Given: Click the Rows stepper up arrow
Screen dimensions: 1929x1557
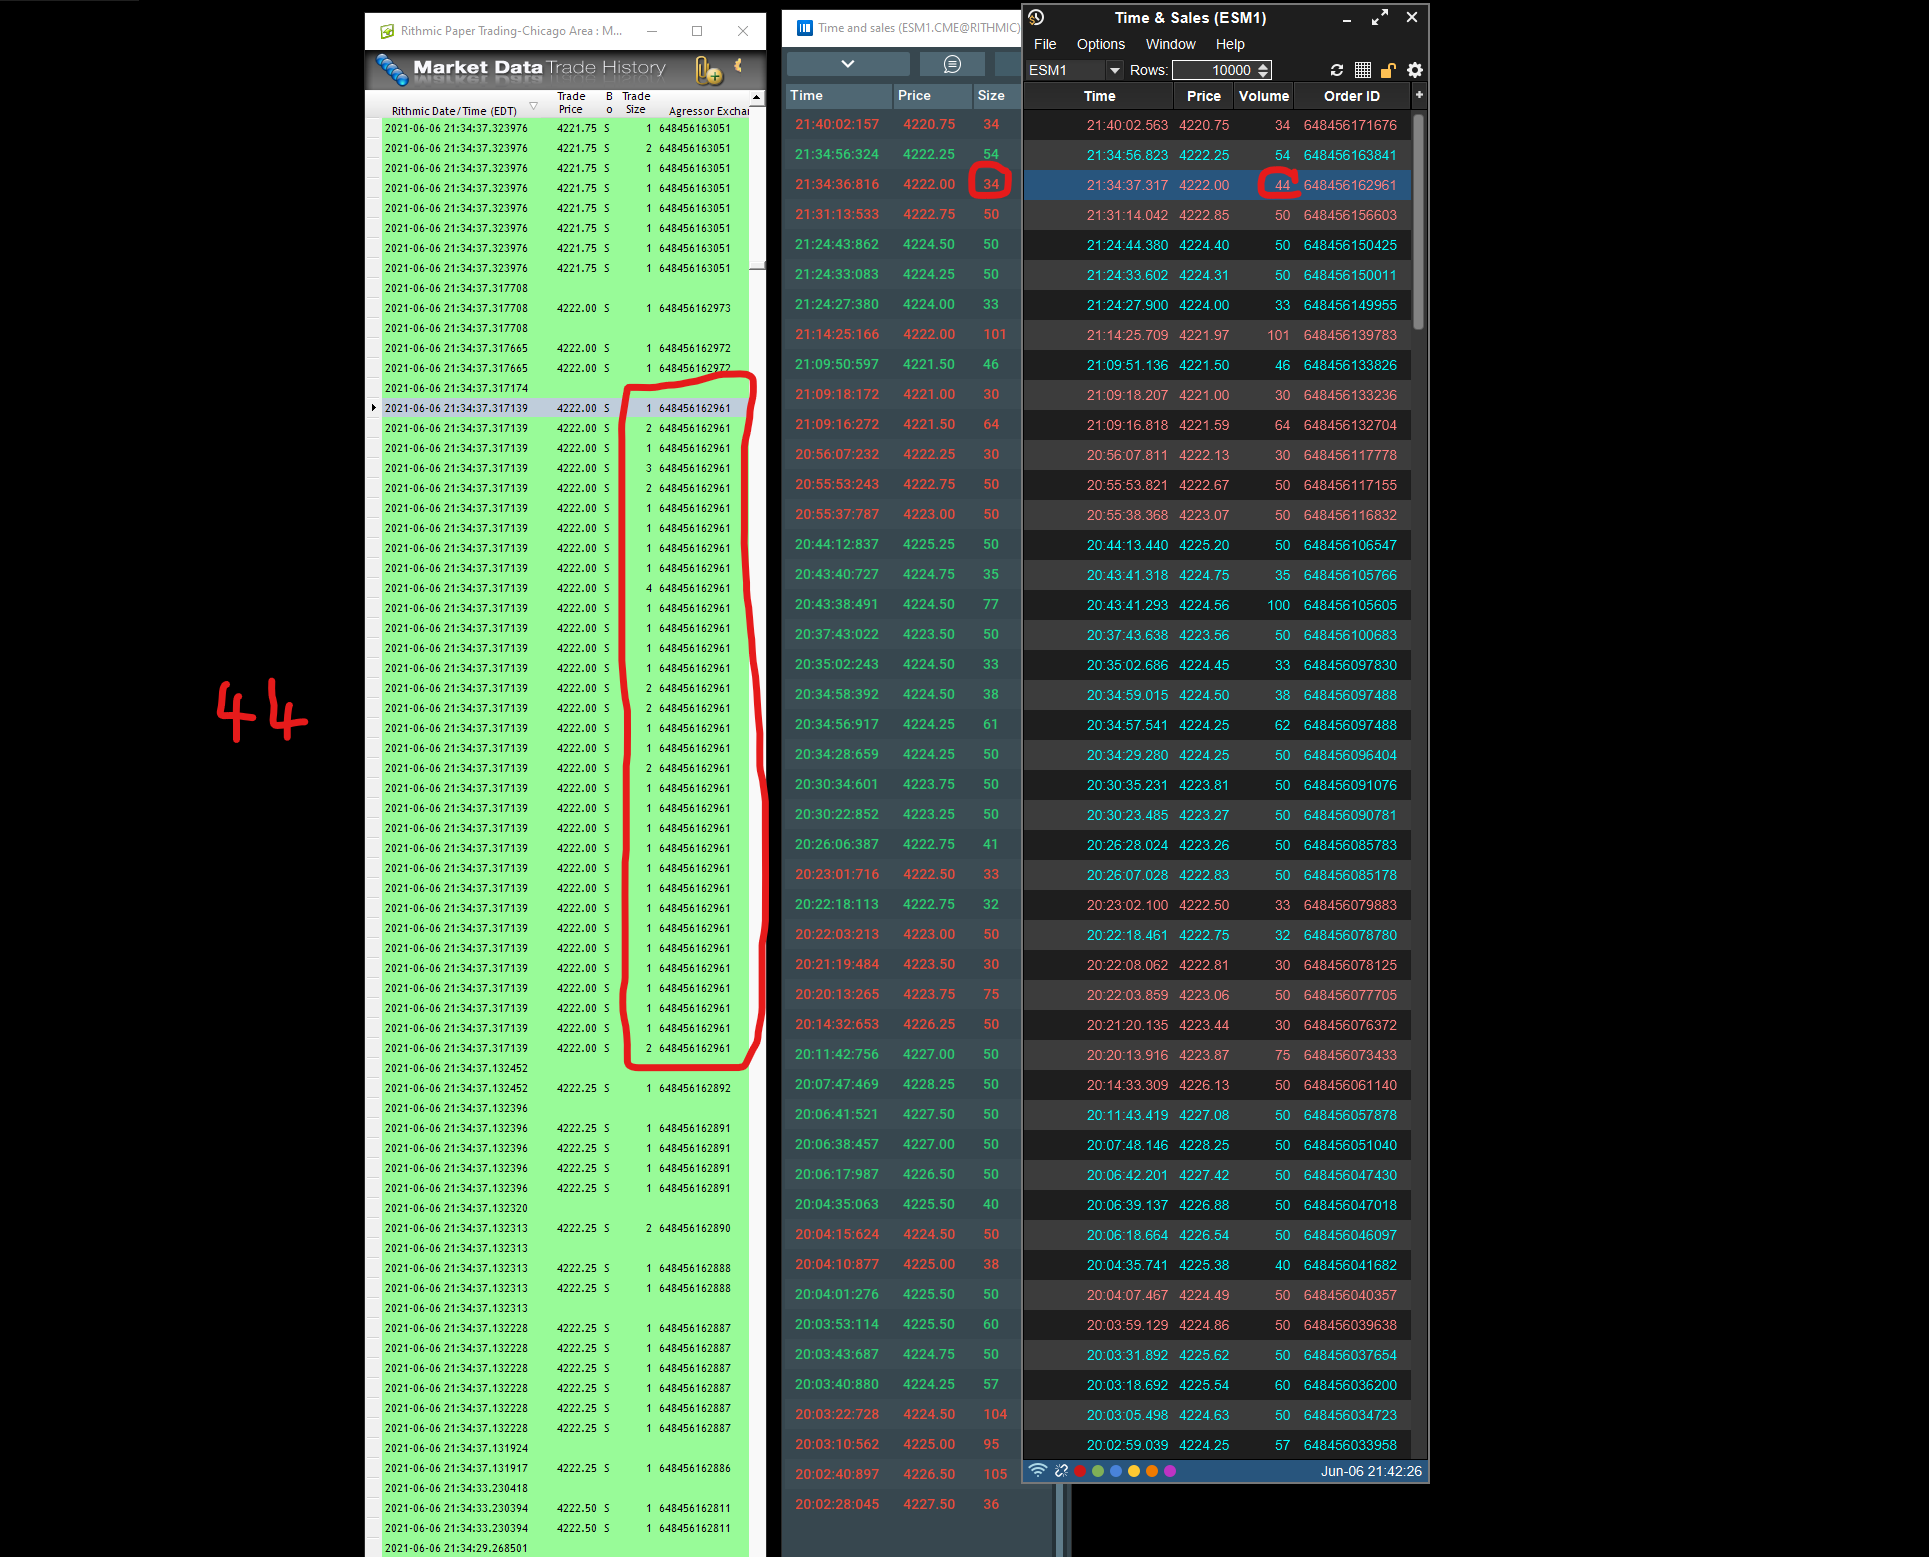Looking at the screenshot, I should [1264, 66].
